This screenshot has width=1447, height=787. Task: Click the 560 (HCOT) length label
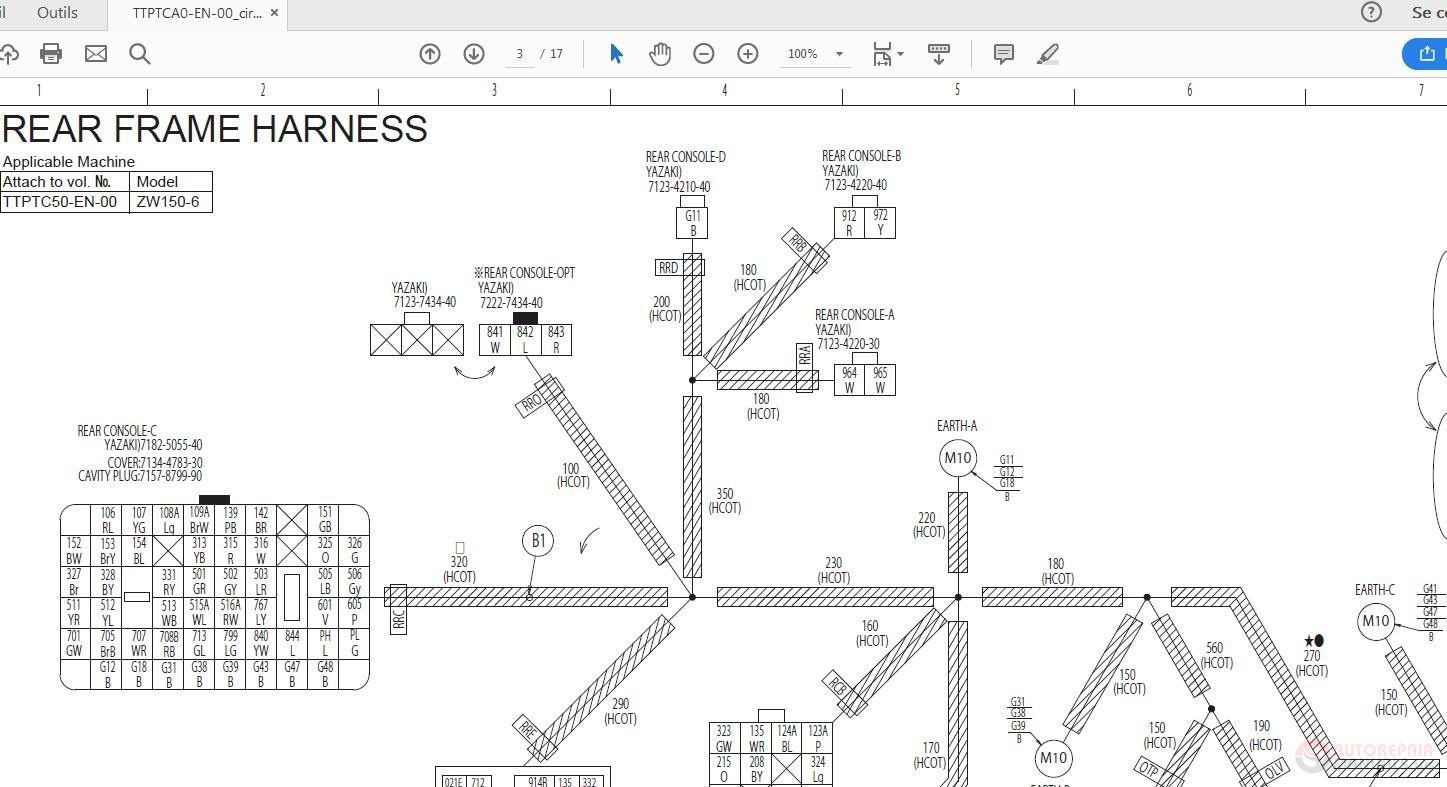pyautogui.click(x=1216, y=655)
